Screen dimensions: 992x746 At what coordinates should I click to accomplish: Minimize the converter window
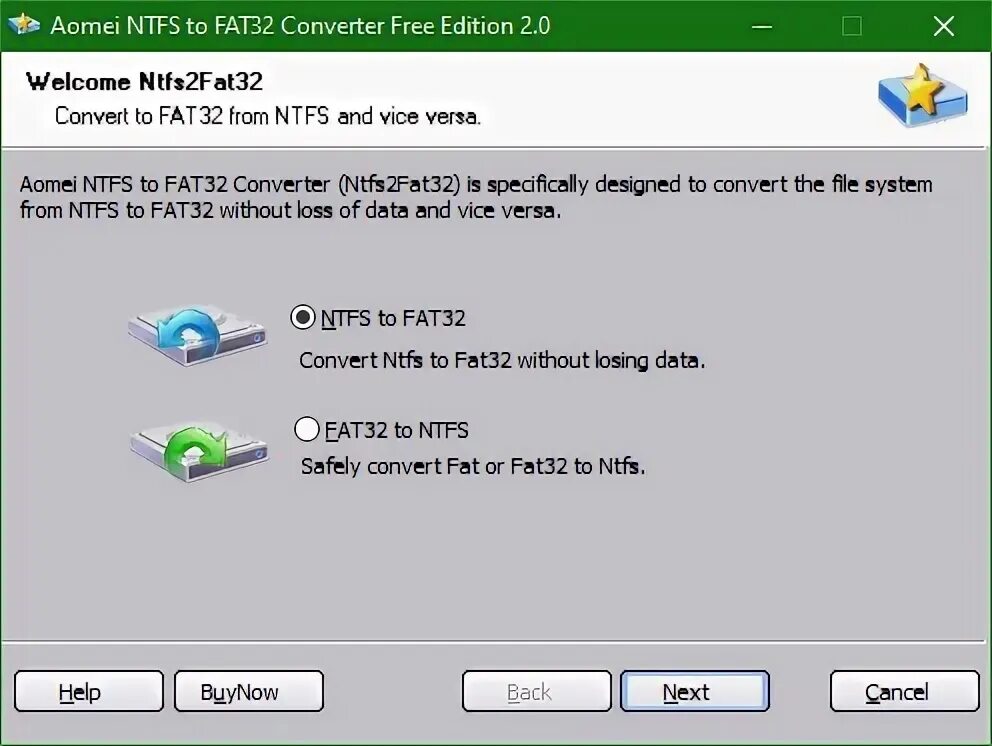coord(762,27)
